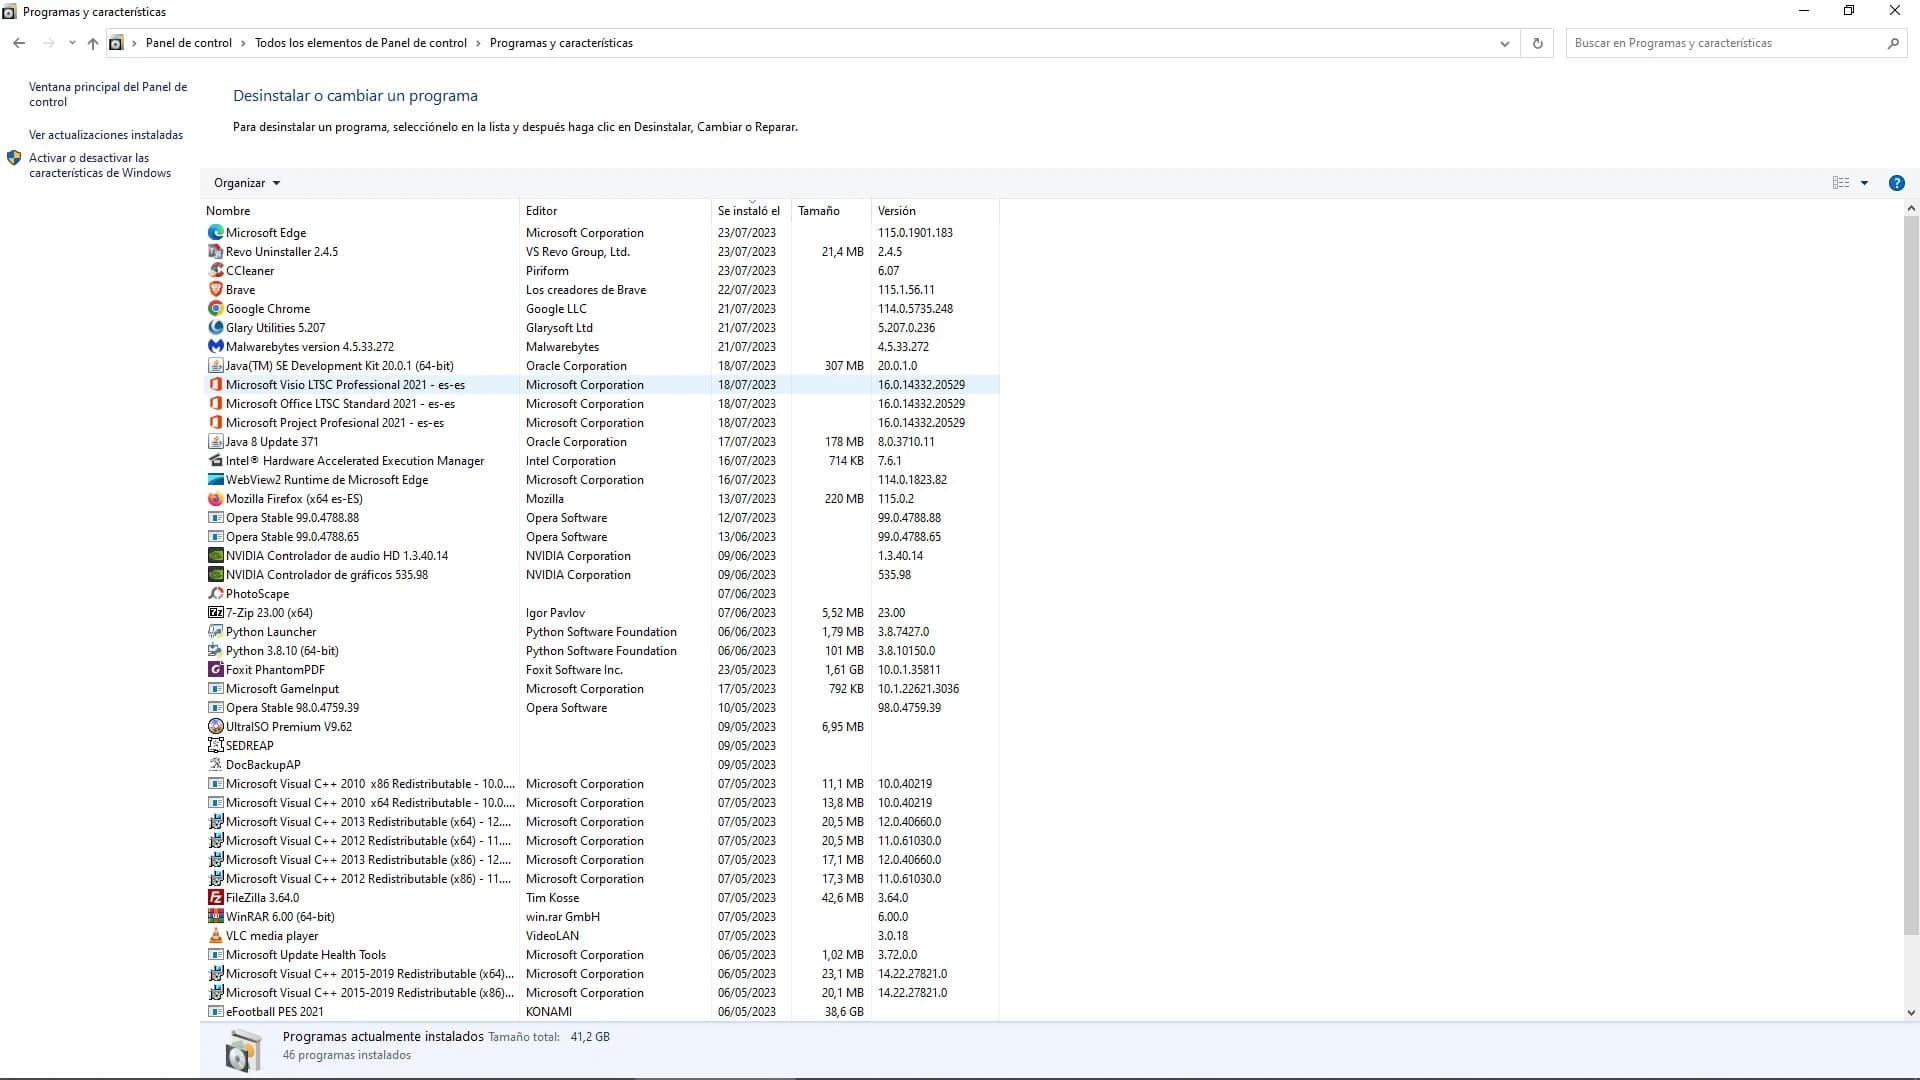The width and height of the screenshot is (1920, 1080).
Task: Click the Malwarebytes program icon
Action: (215, 346)
